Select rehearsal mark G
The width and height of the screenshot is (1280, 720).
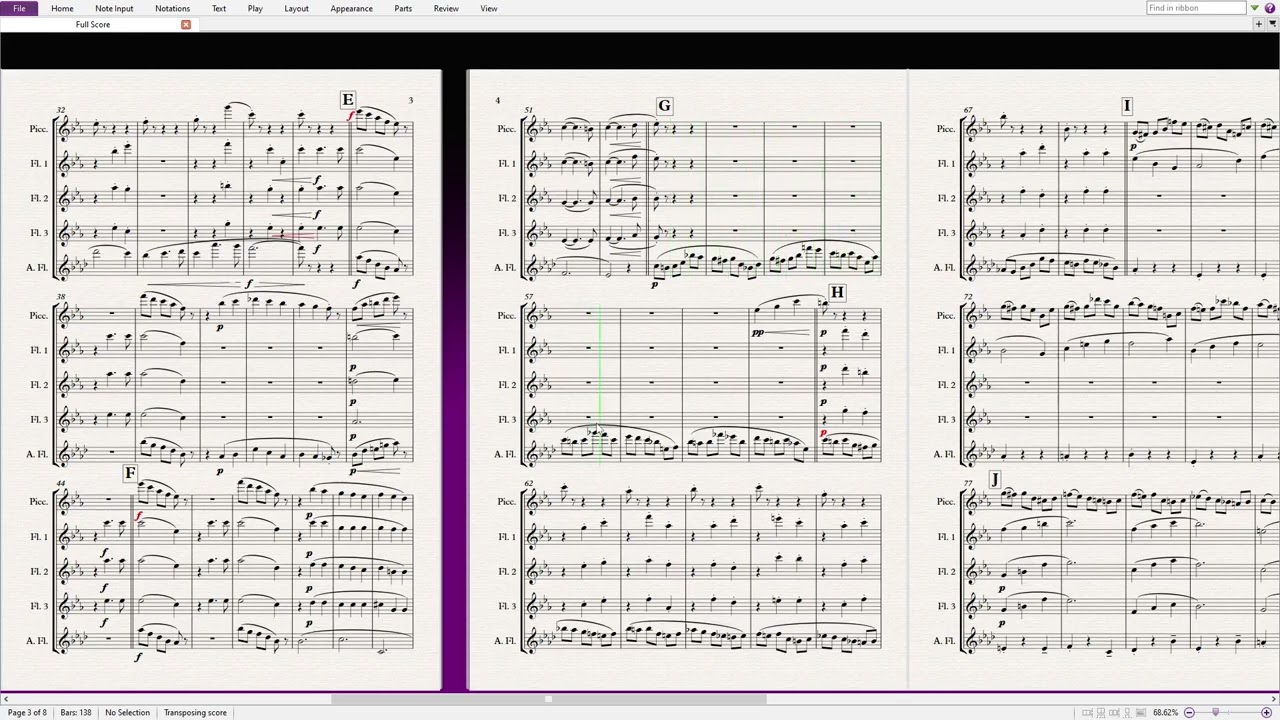664,106
